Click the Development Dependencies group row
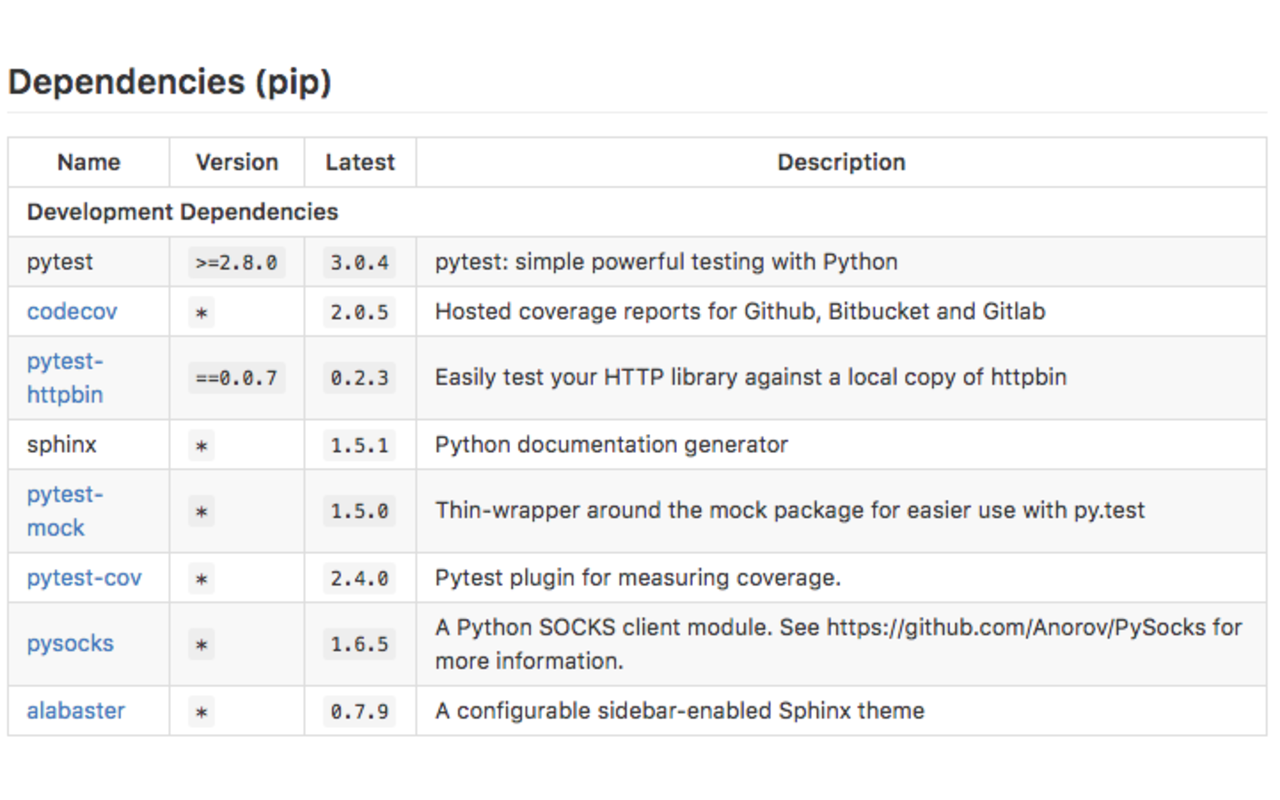 637,212
